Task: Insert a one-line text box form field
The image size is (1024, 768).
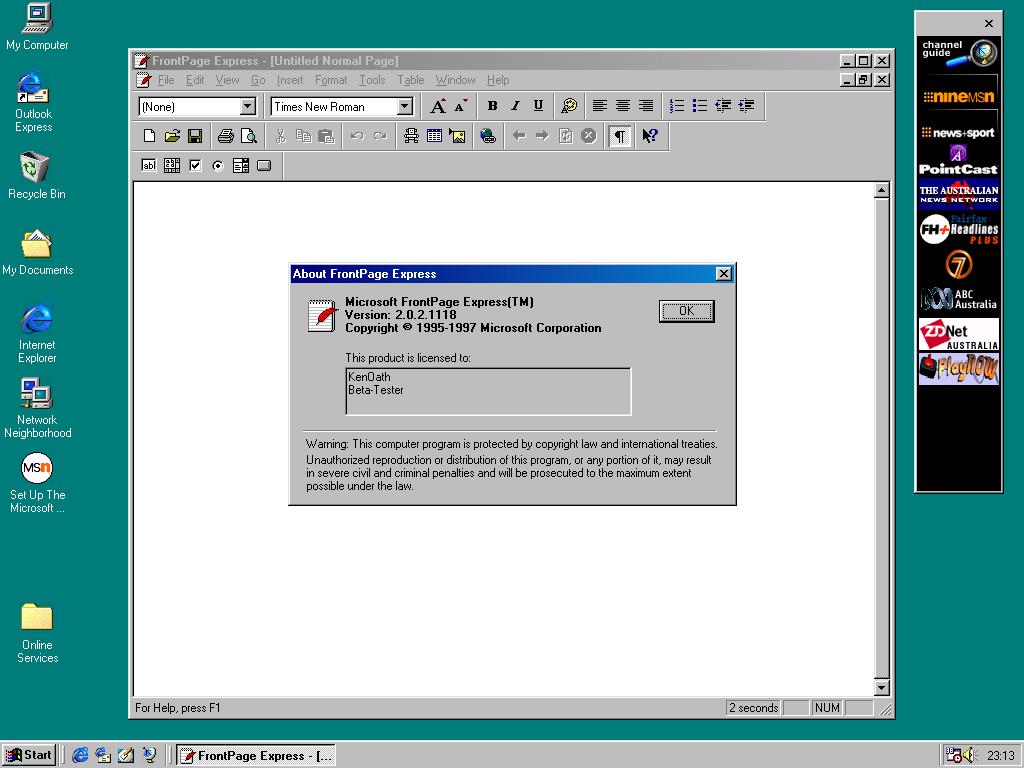Action: (149, 165)
